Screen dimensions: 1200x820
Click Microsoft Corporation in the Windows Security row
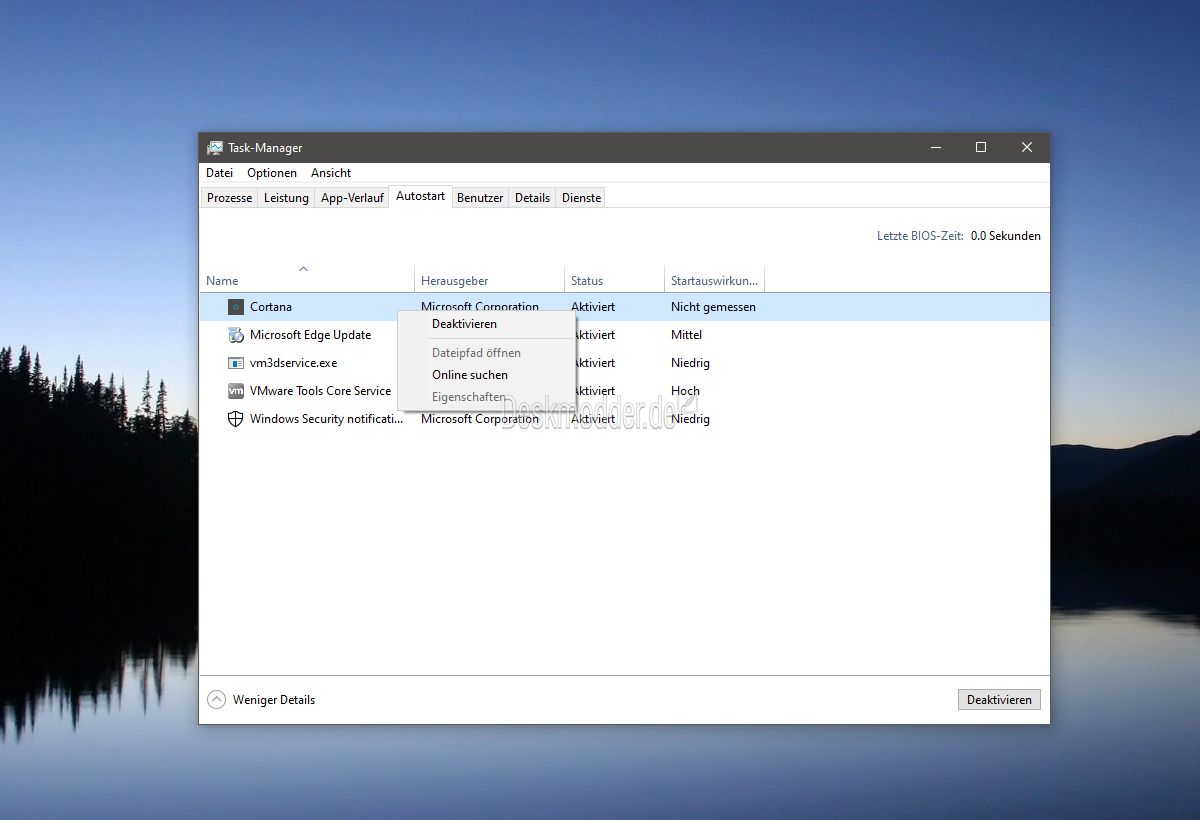click(x=480, y=419)
